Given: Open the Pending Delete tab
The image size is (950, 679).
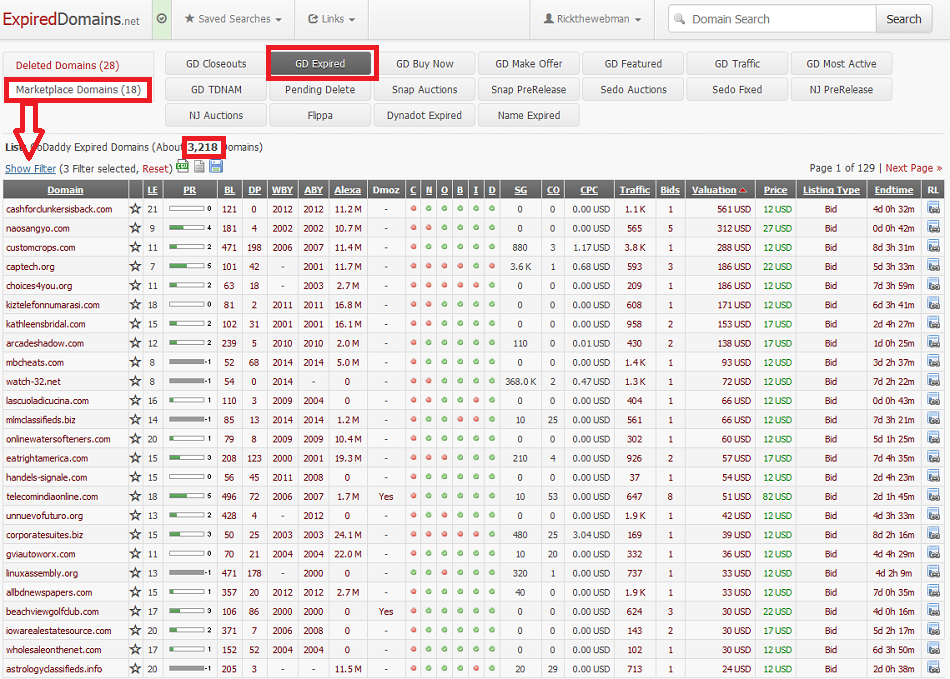Looking at the screenshot, I should click(x=320, y=90).
